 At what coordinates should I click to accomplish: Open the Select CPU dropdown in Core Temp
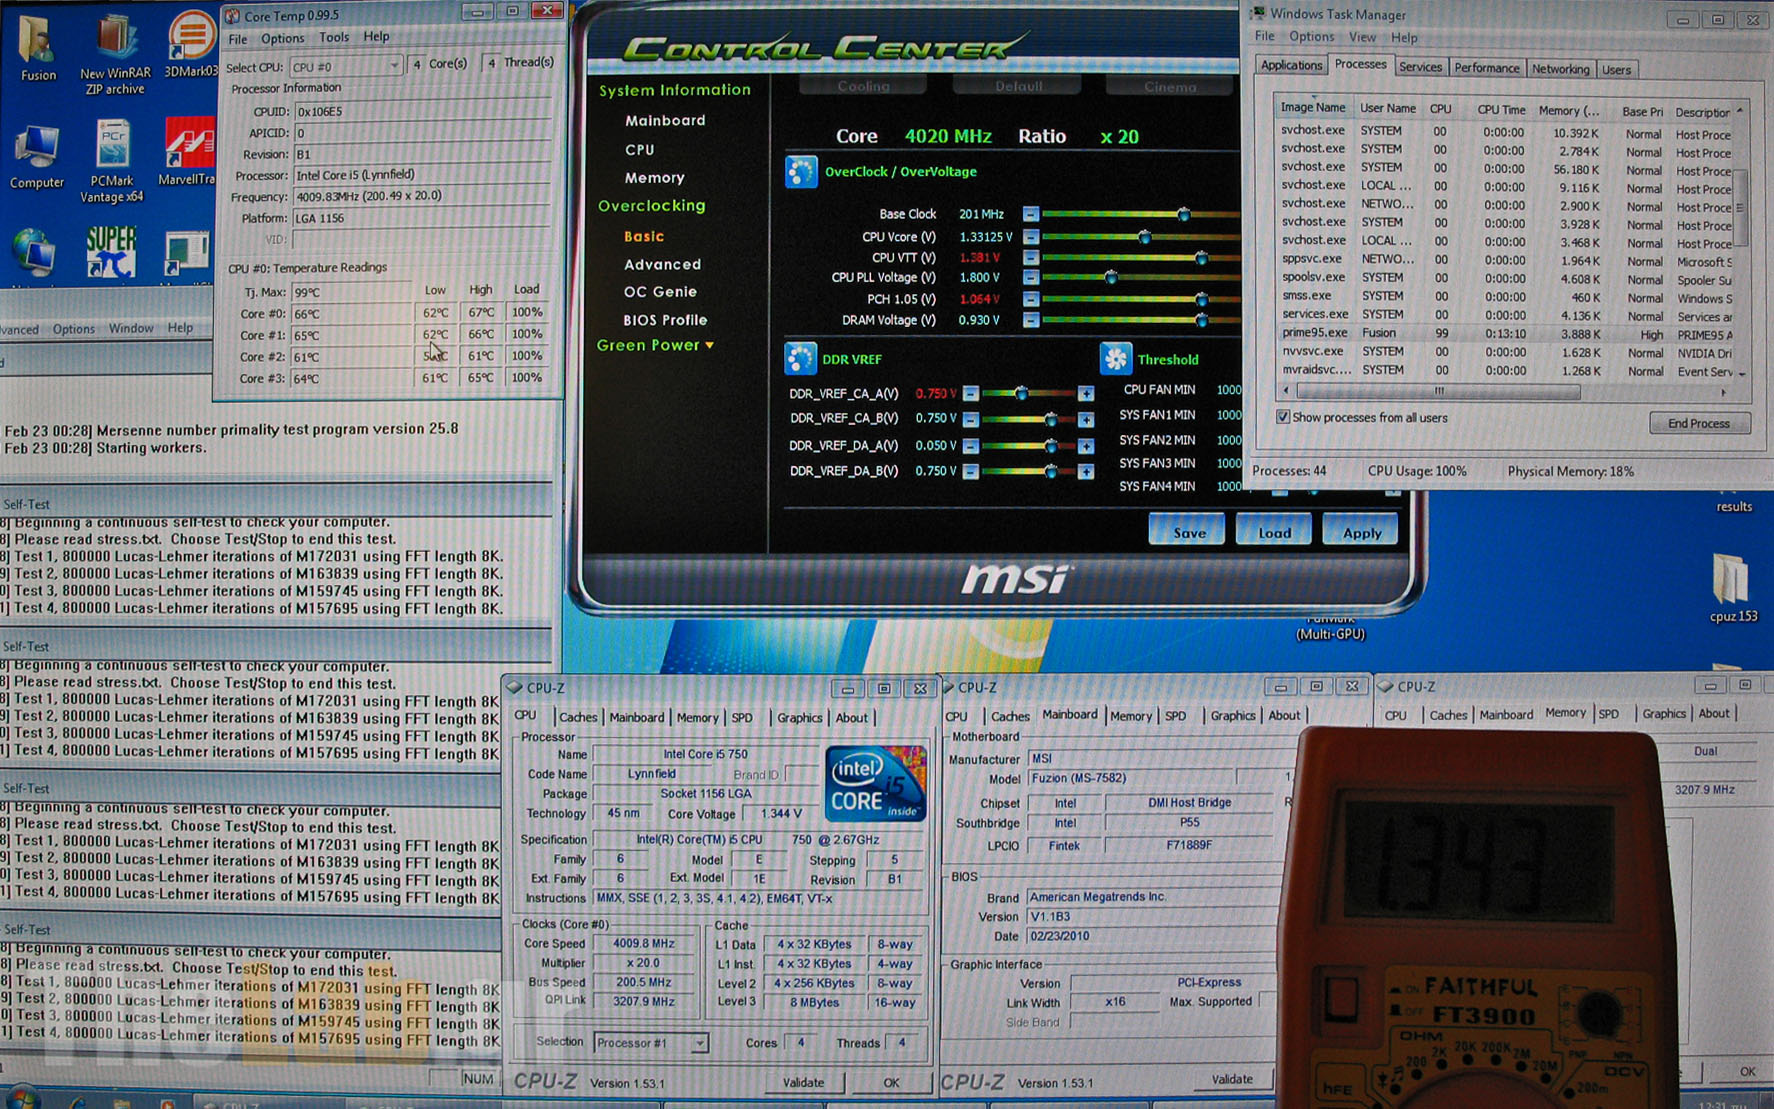(x=346, y=66)
